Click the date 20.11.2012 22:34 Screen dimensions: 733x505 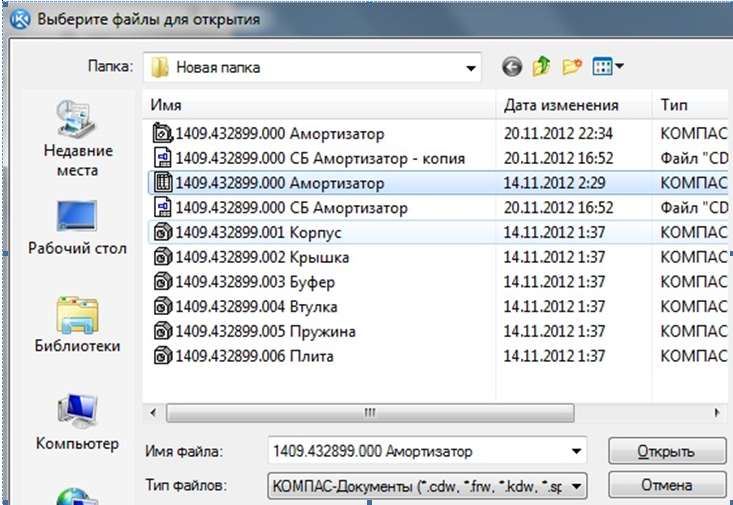point(558,134)
